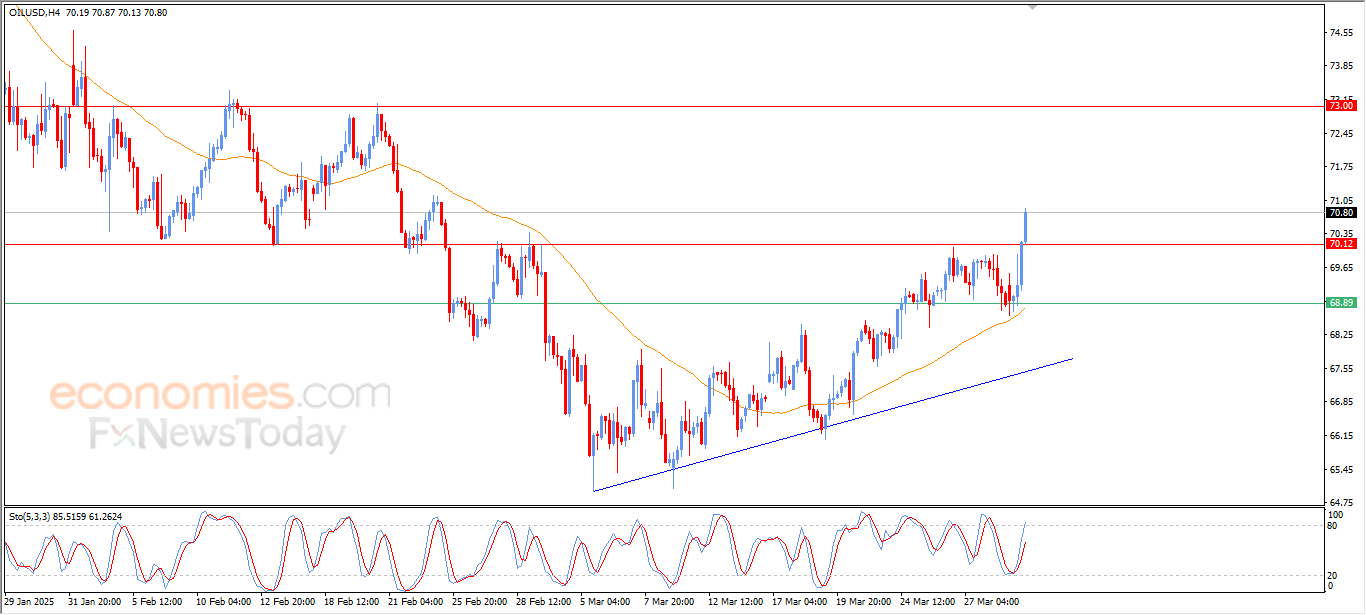Click the latest blue bullish candle
Screen dimensions: 1366x615
[x=1026, y=227]
